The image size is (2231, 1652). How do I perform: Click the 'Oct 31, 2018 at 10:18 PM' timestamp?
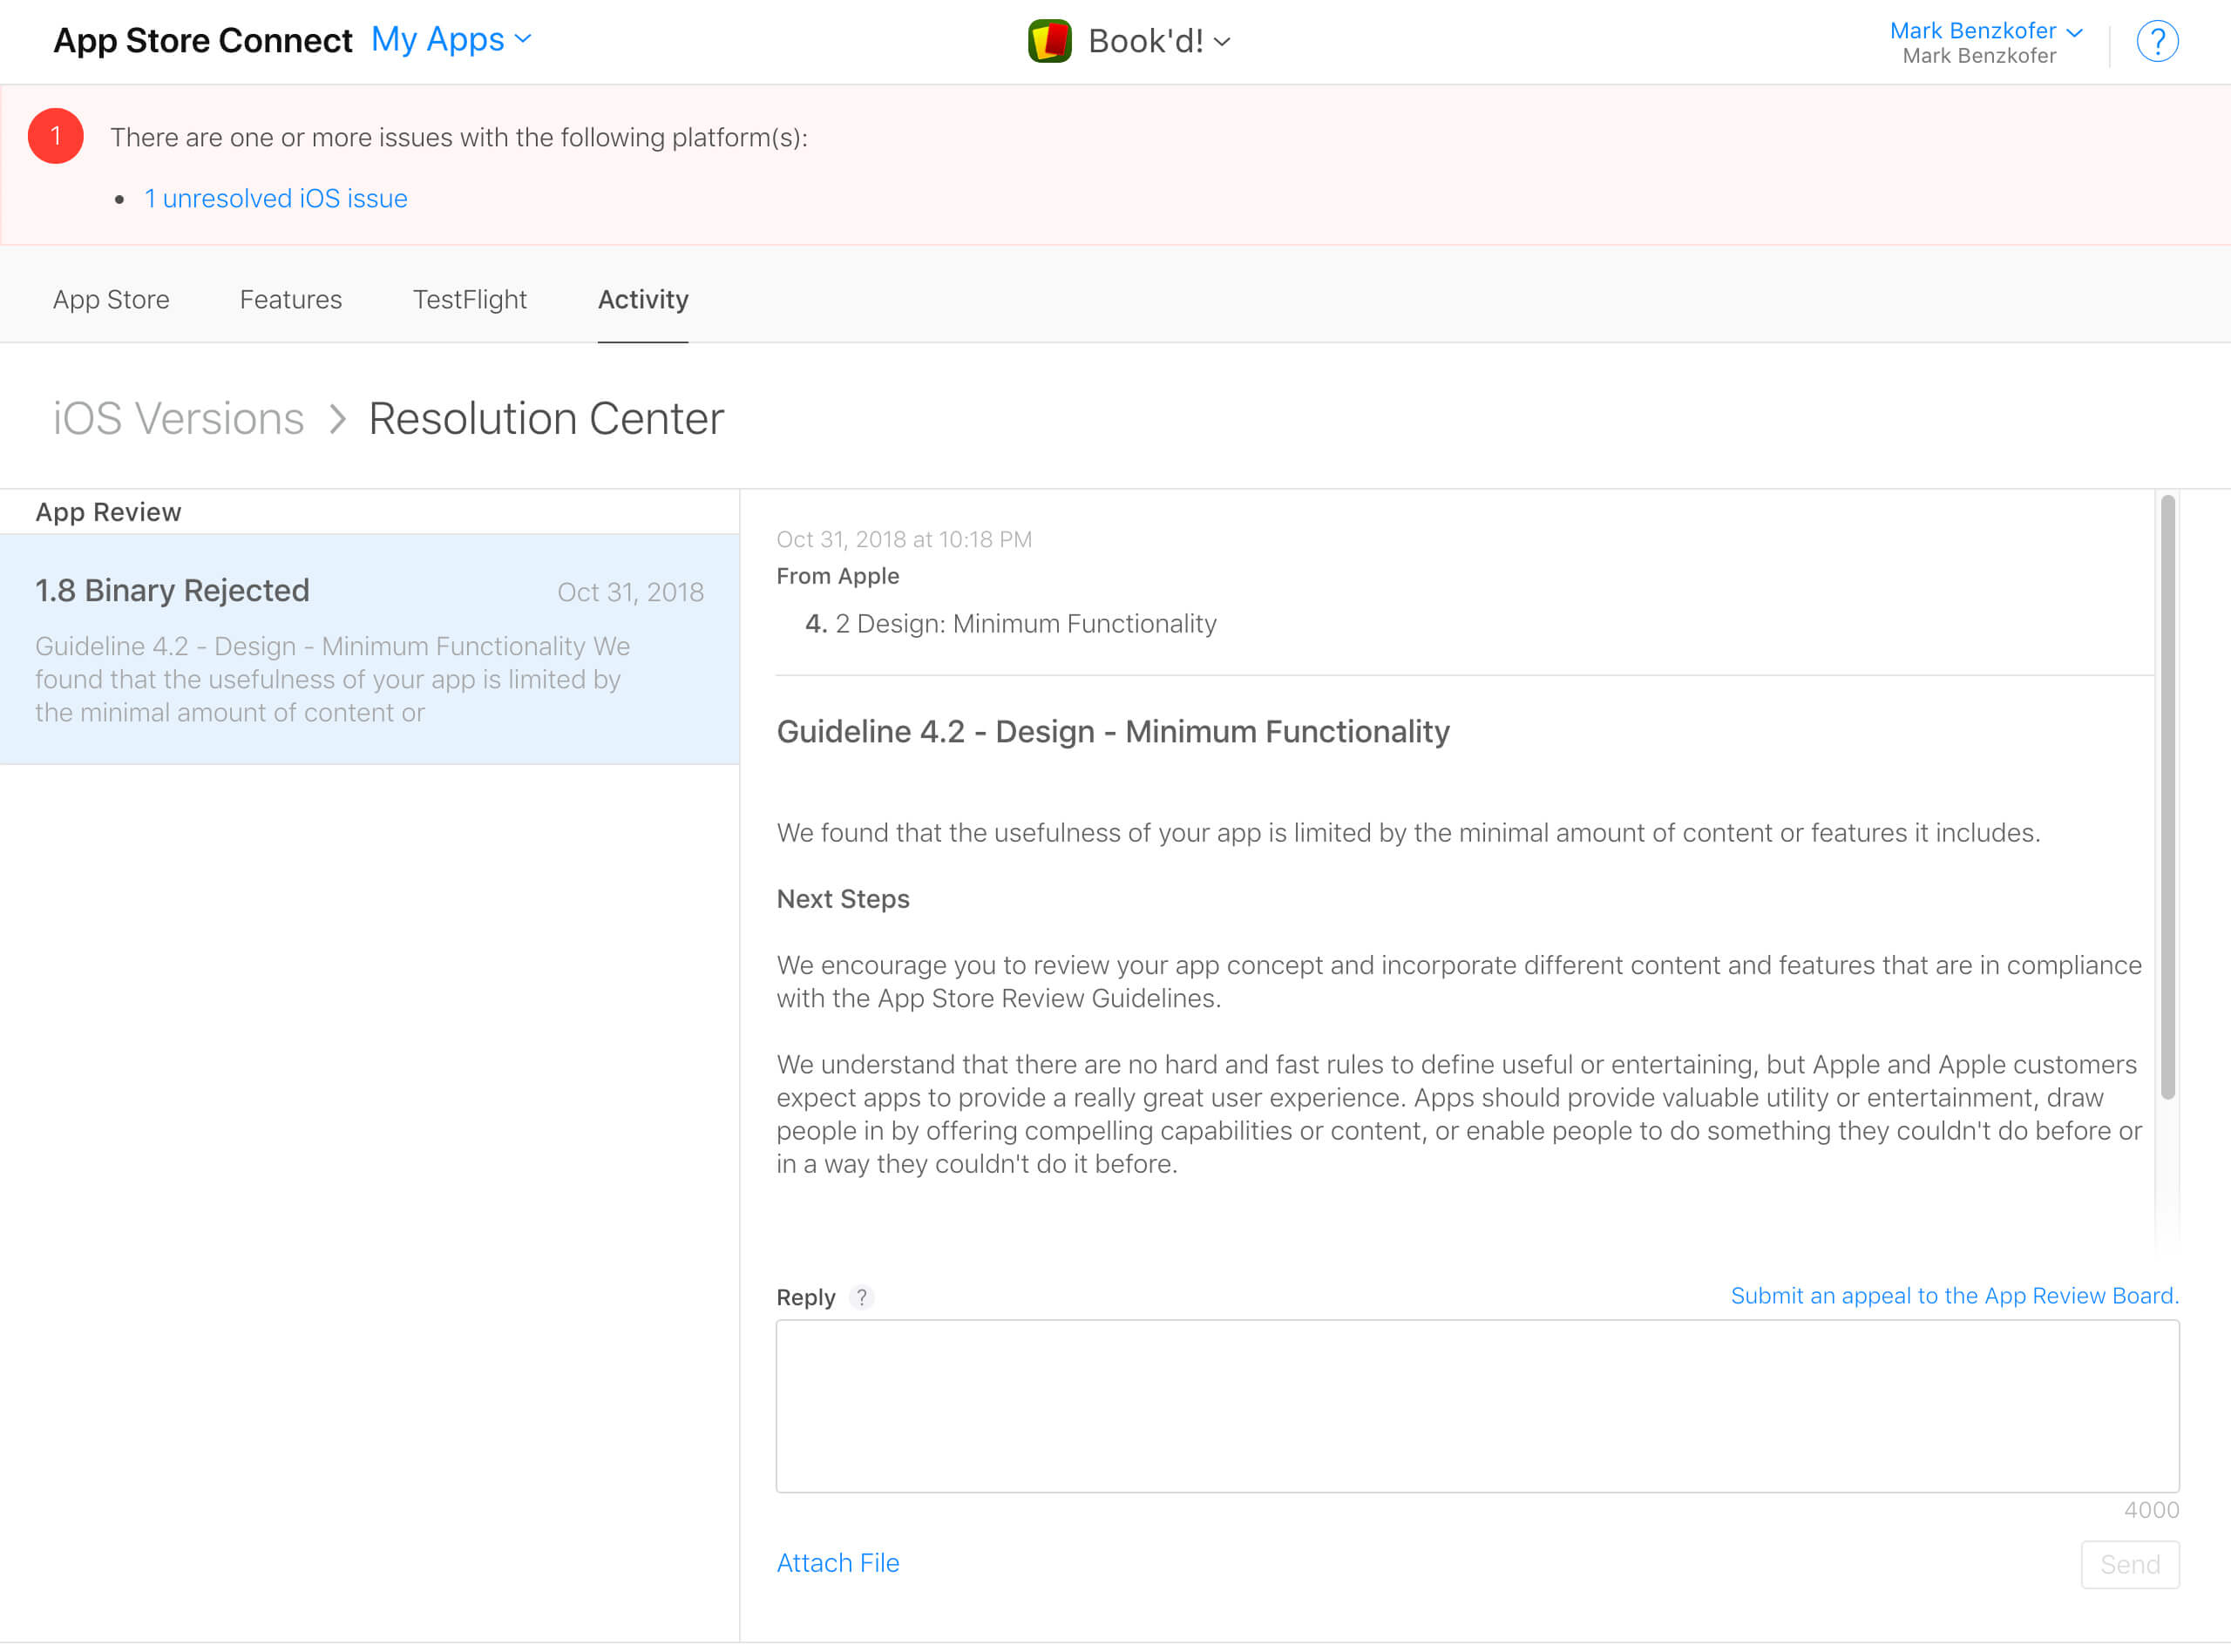904,539
